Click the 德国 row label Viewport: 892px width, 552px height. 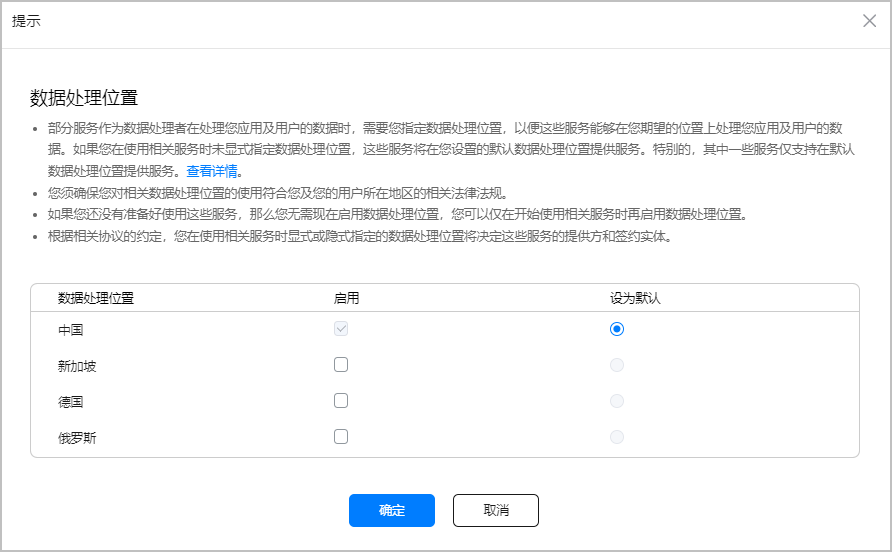[x=70, y=402]
